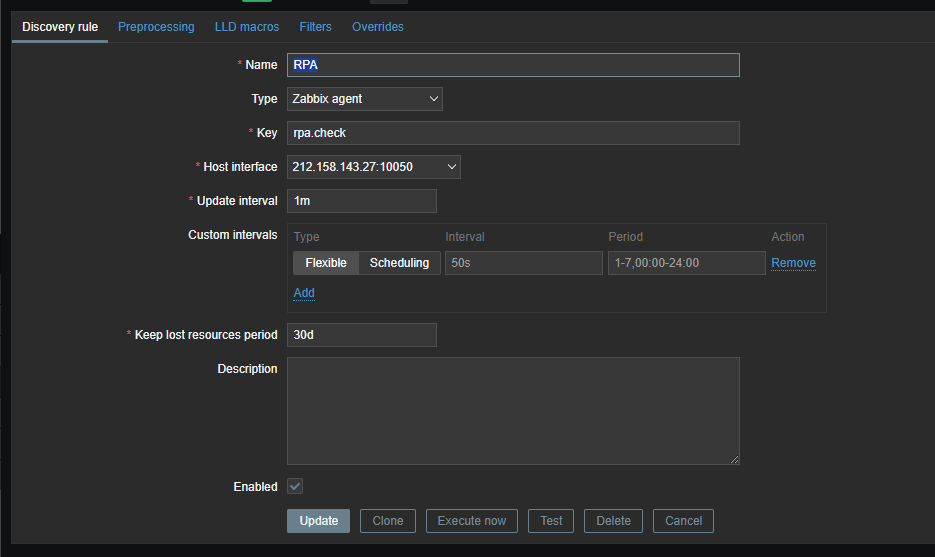Select the Discovery rule tab
The height and width of the screenshot is (557, 935).
point(60,27)
